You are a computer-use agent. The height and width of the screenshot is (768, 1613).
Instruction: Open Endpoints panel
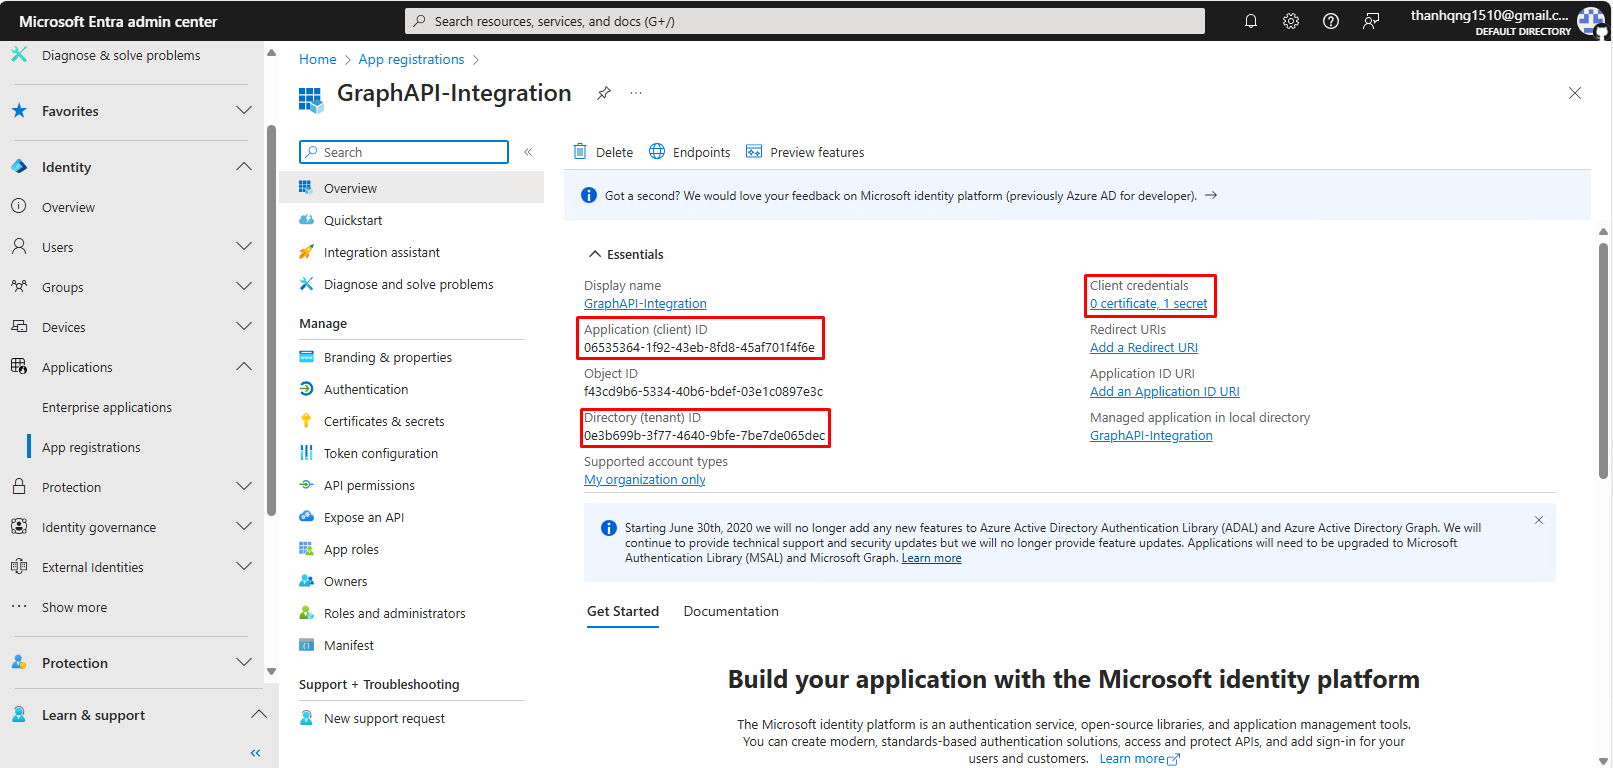690,152
